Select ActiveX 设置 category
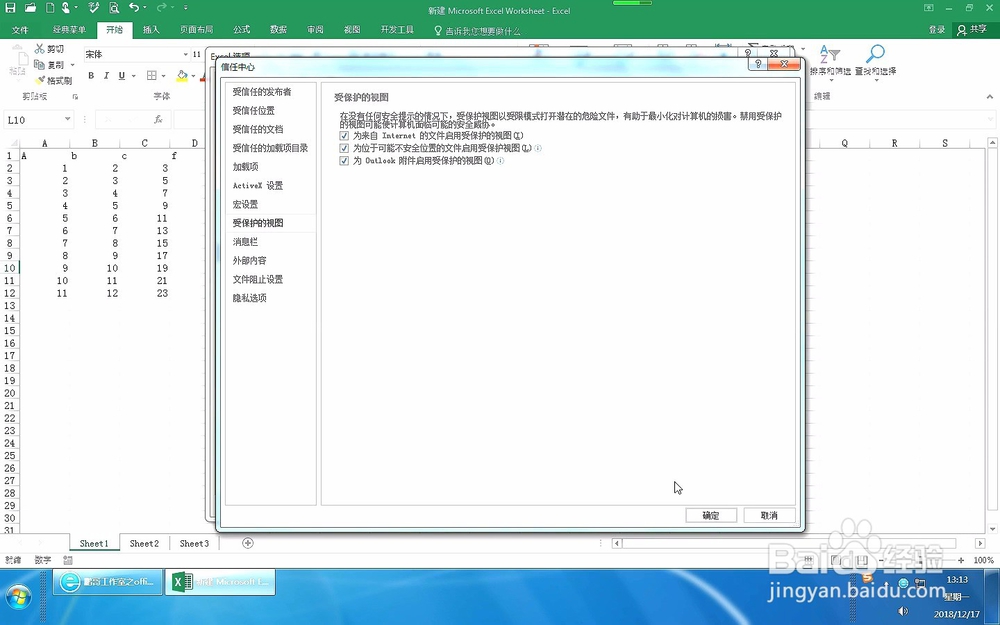Image resolution: width=1000 pixels, height=625 pixels. (x=271, y=186)
